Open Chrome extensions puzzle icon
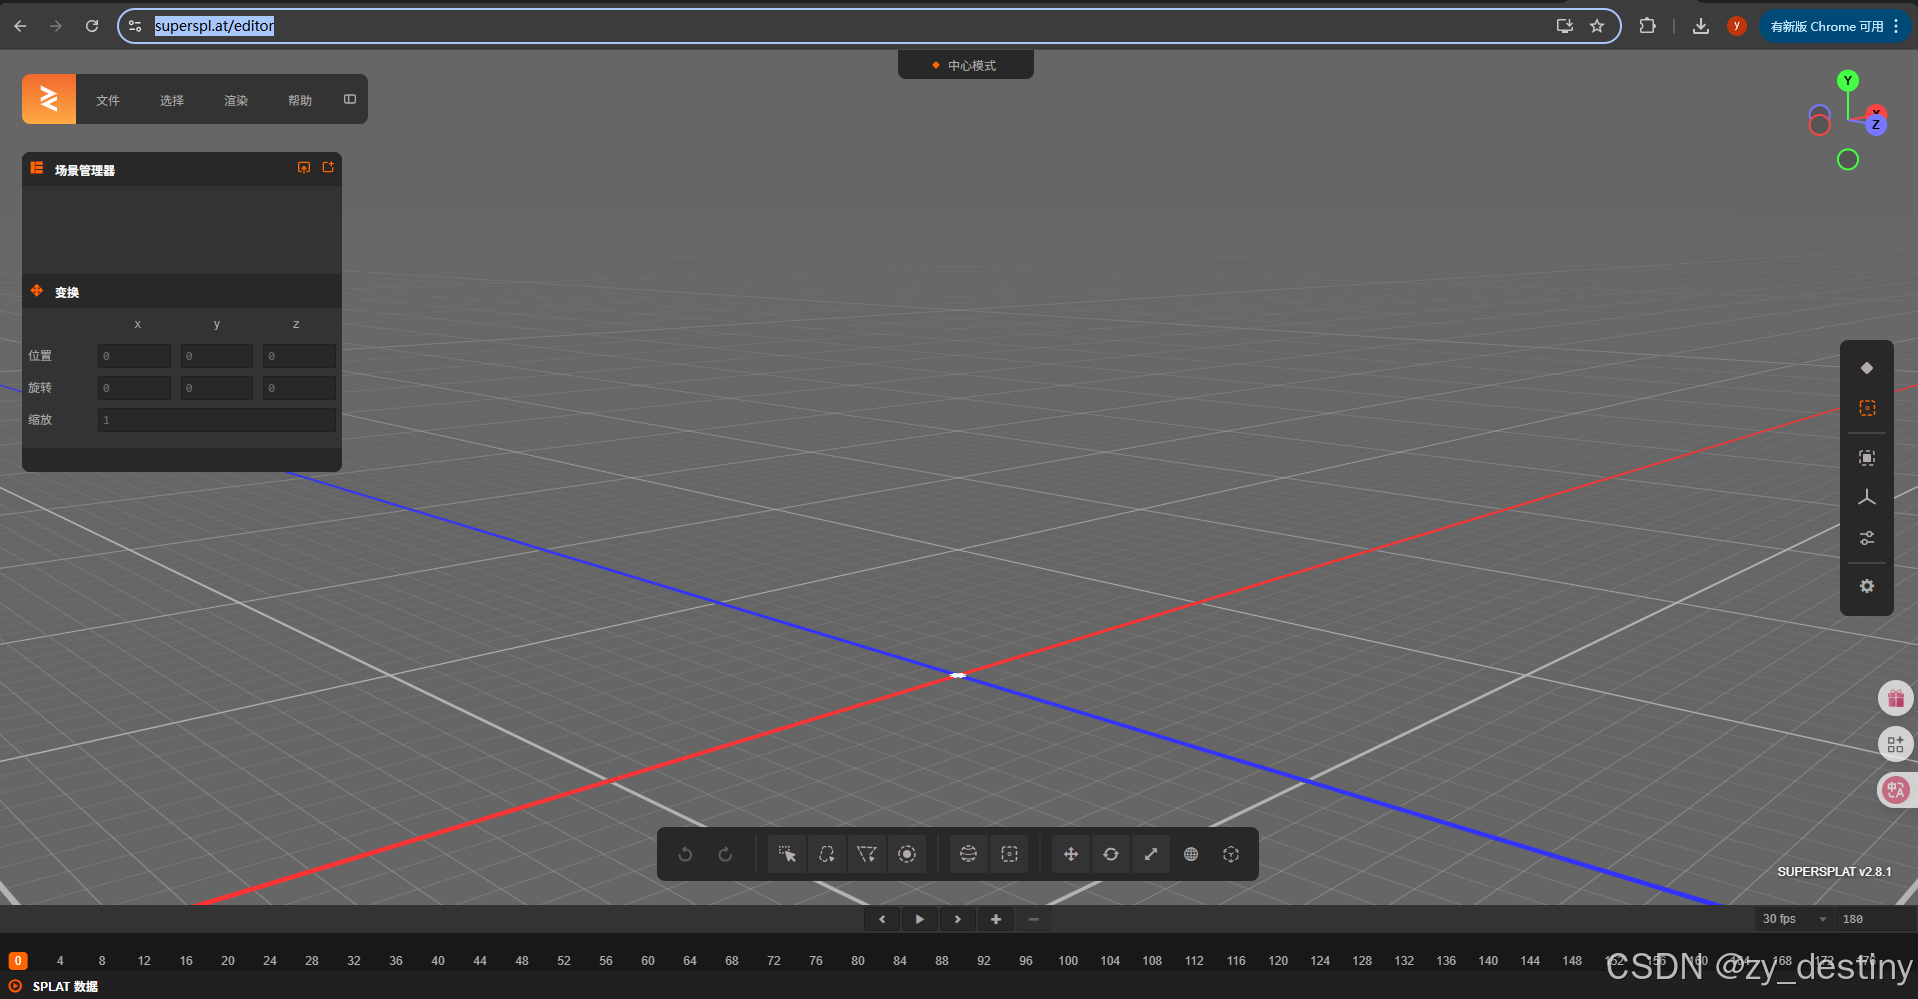This screenshot has height=999, width=1918. 1647,26
